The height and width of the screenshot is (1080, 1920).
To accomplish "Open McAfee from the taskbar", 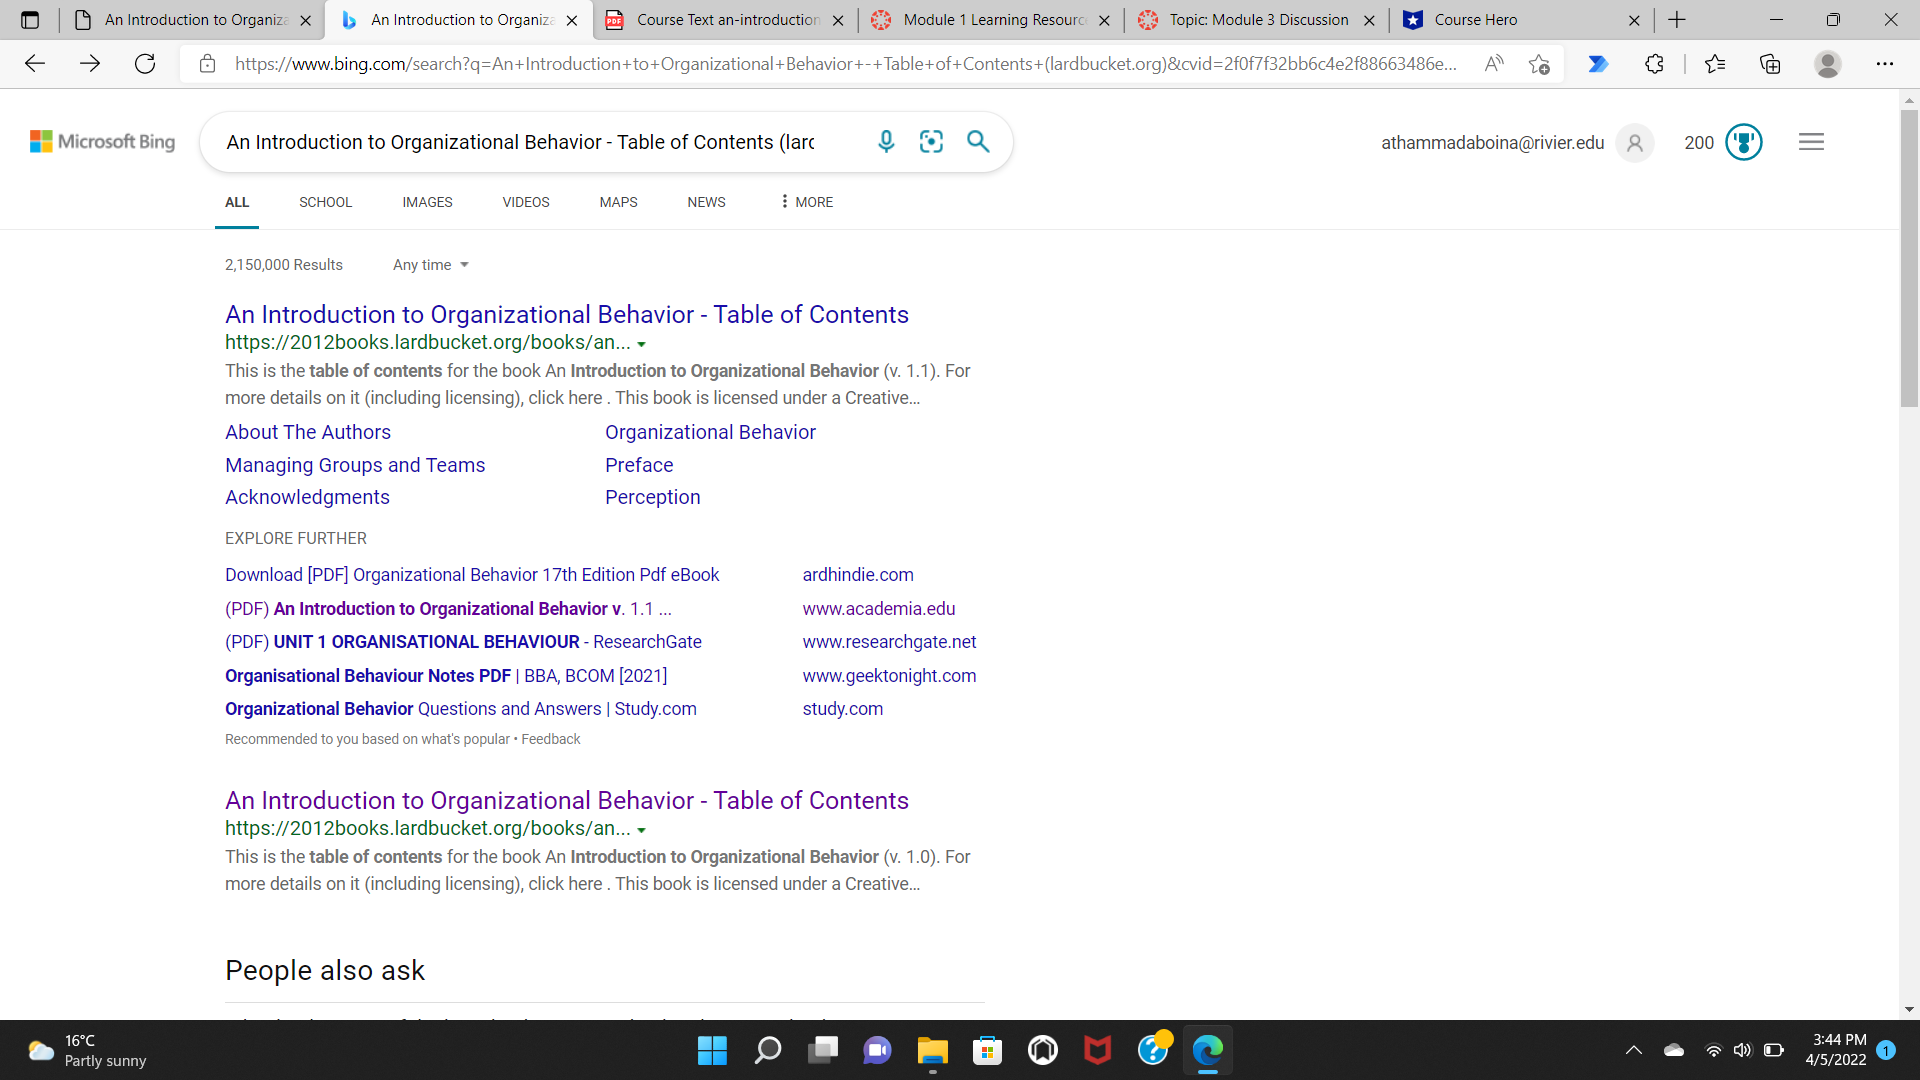I will [x=1097, y=1050].
